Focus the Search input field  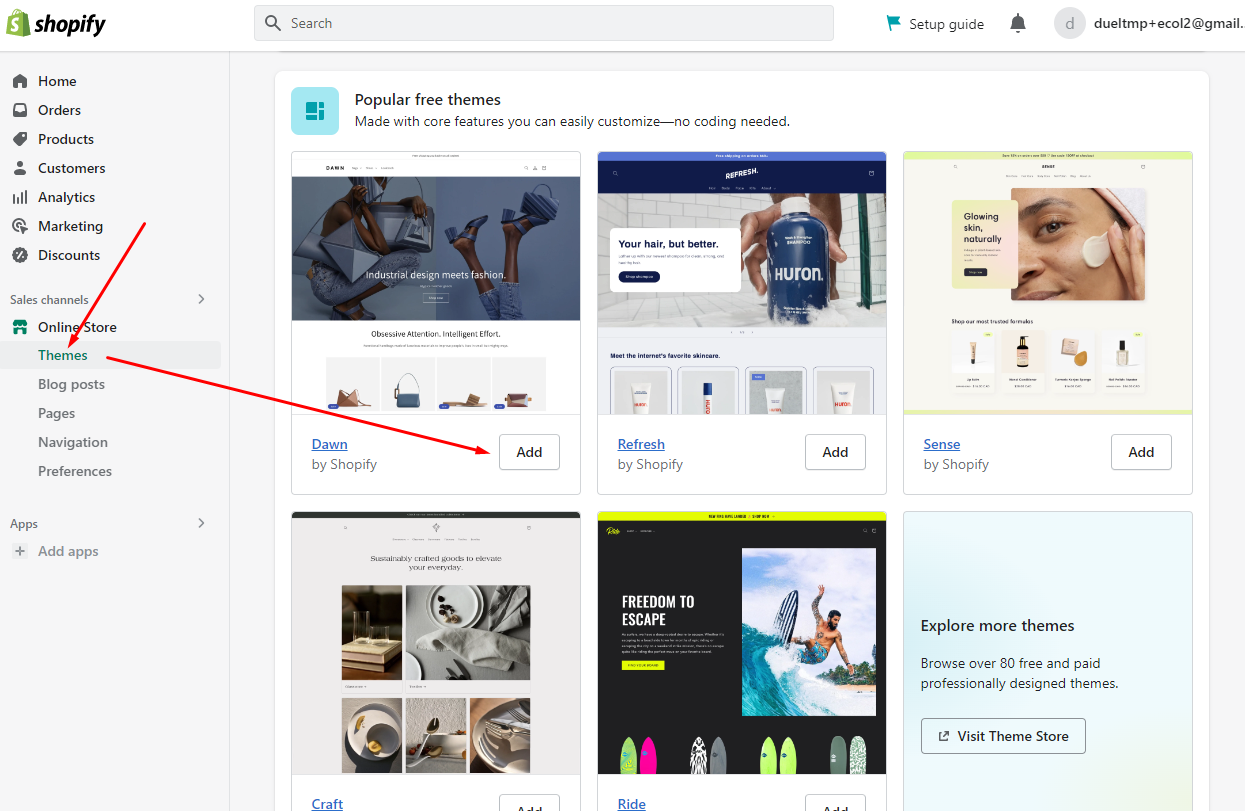pyautogui.click(x=544, y=23)
